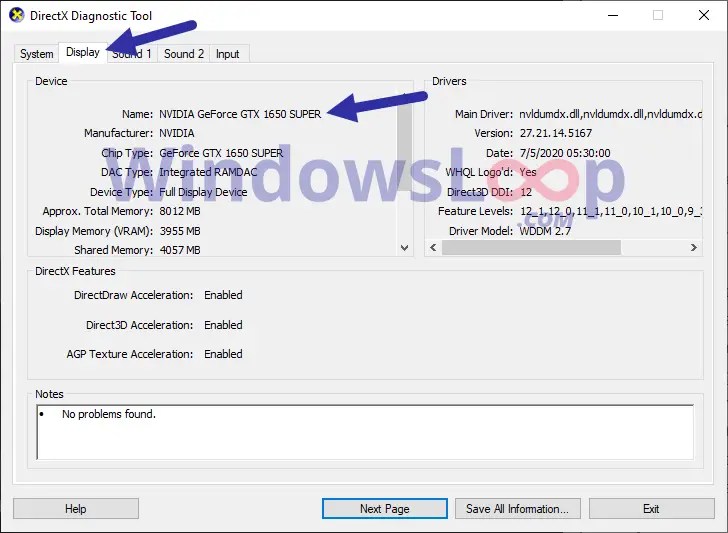Select the 'No problems found.' note

pos(109,414)
